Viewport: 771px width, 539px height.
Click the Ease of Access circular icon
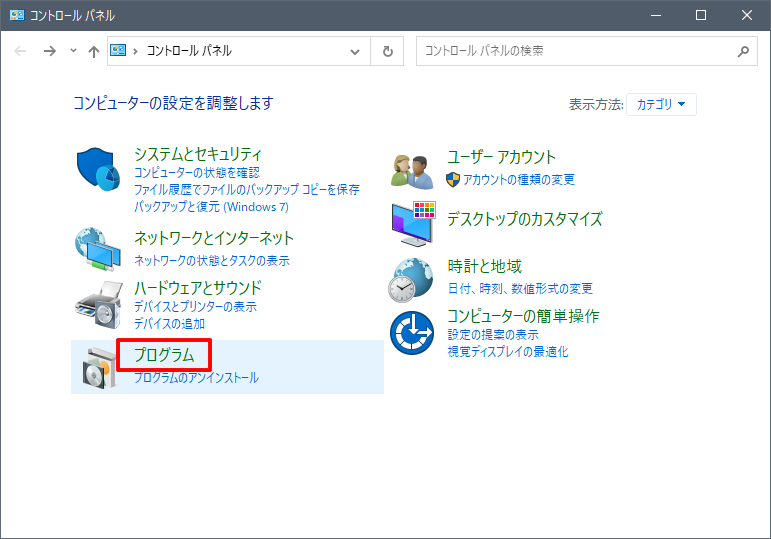[x=412, y=333]
